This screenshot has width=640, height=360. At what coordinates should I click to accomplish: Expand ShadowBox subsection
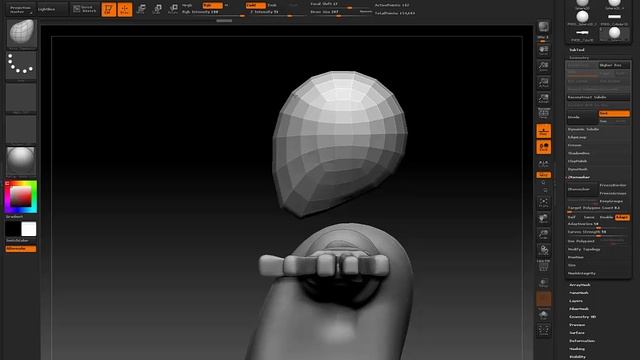[x=579, y=153]
